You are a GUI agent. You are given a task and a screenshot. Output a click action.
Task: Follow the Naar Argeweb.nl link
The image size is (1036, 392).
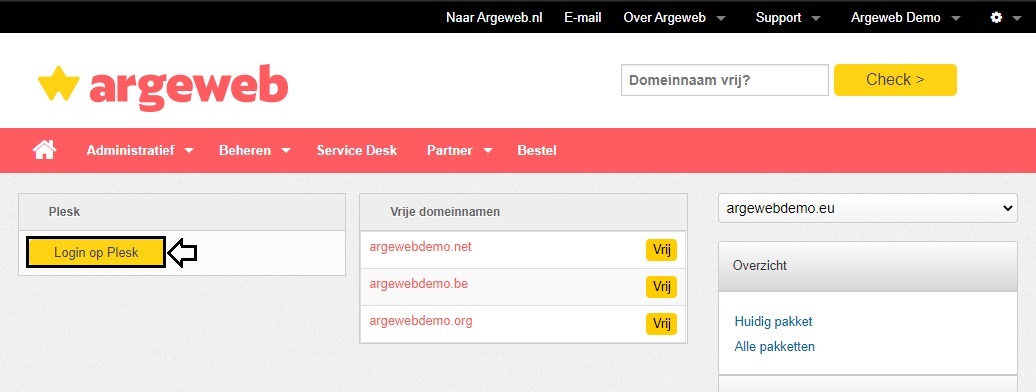[494, 18]
